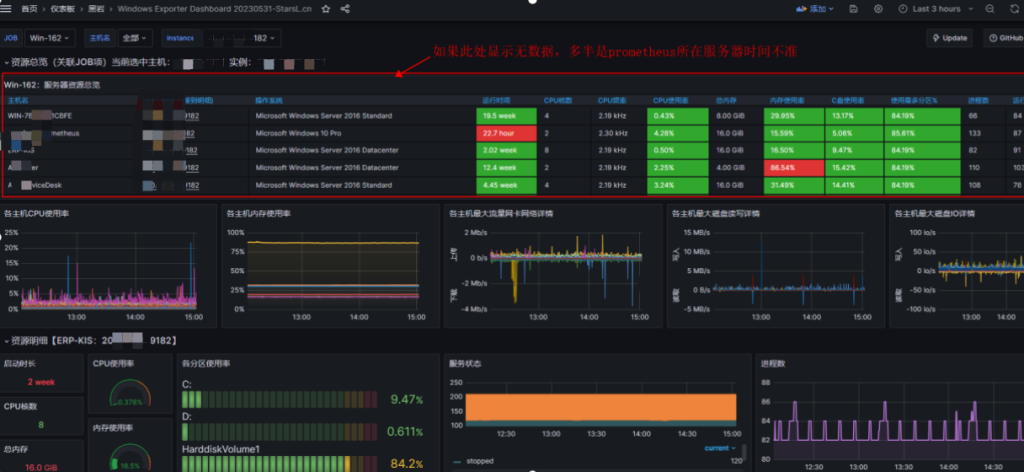Open the hamburger navigation menu
Screen dimensions: 1024x472
[8, 8]
